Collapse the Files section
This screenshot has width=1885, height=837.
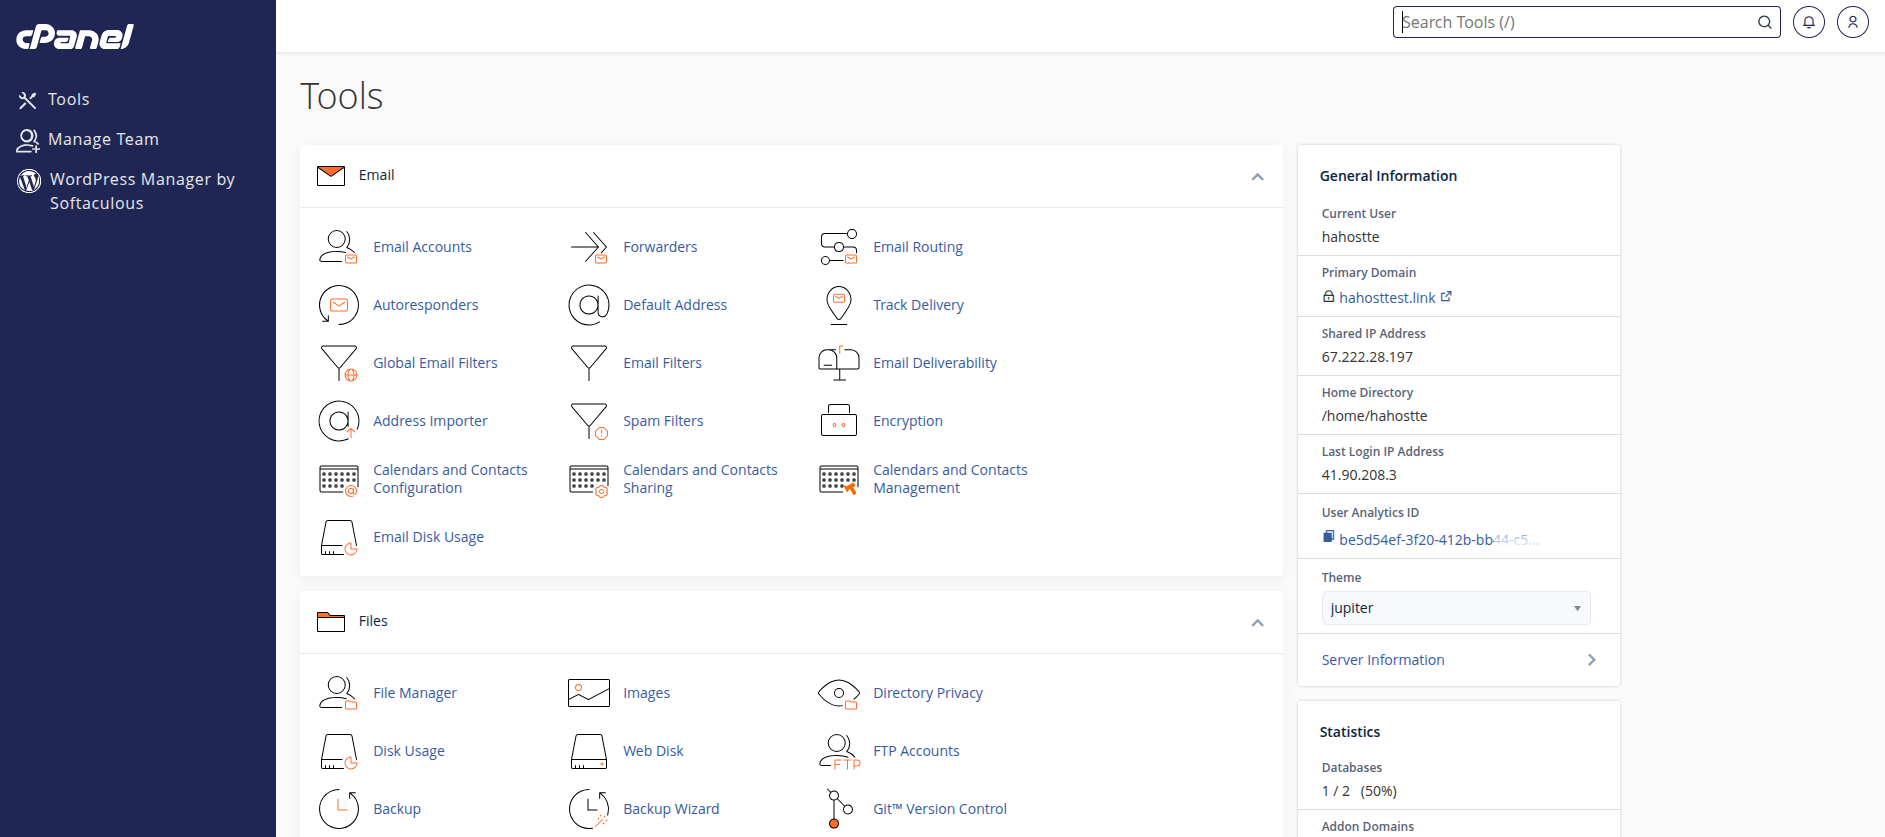1257,623
